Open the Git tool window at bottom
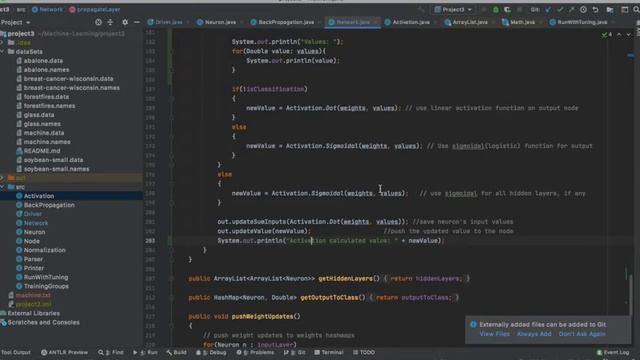 [x=295, y=352]
